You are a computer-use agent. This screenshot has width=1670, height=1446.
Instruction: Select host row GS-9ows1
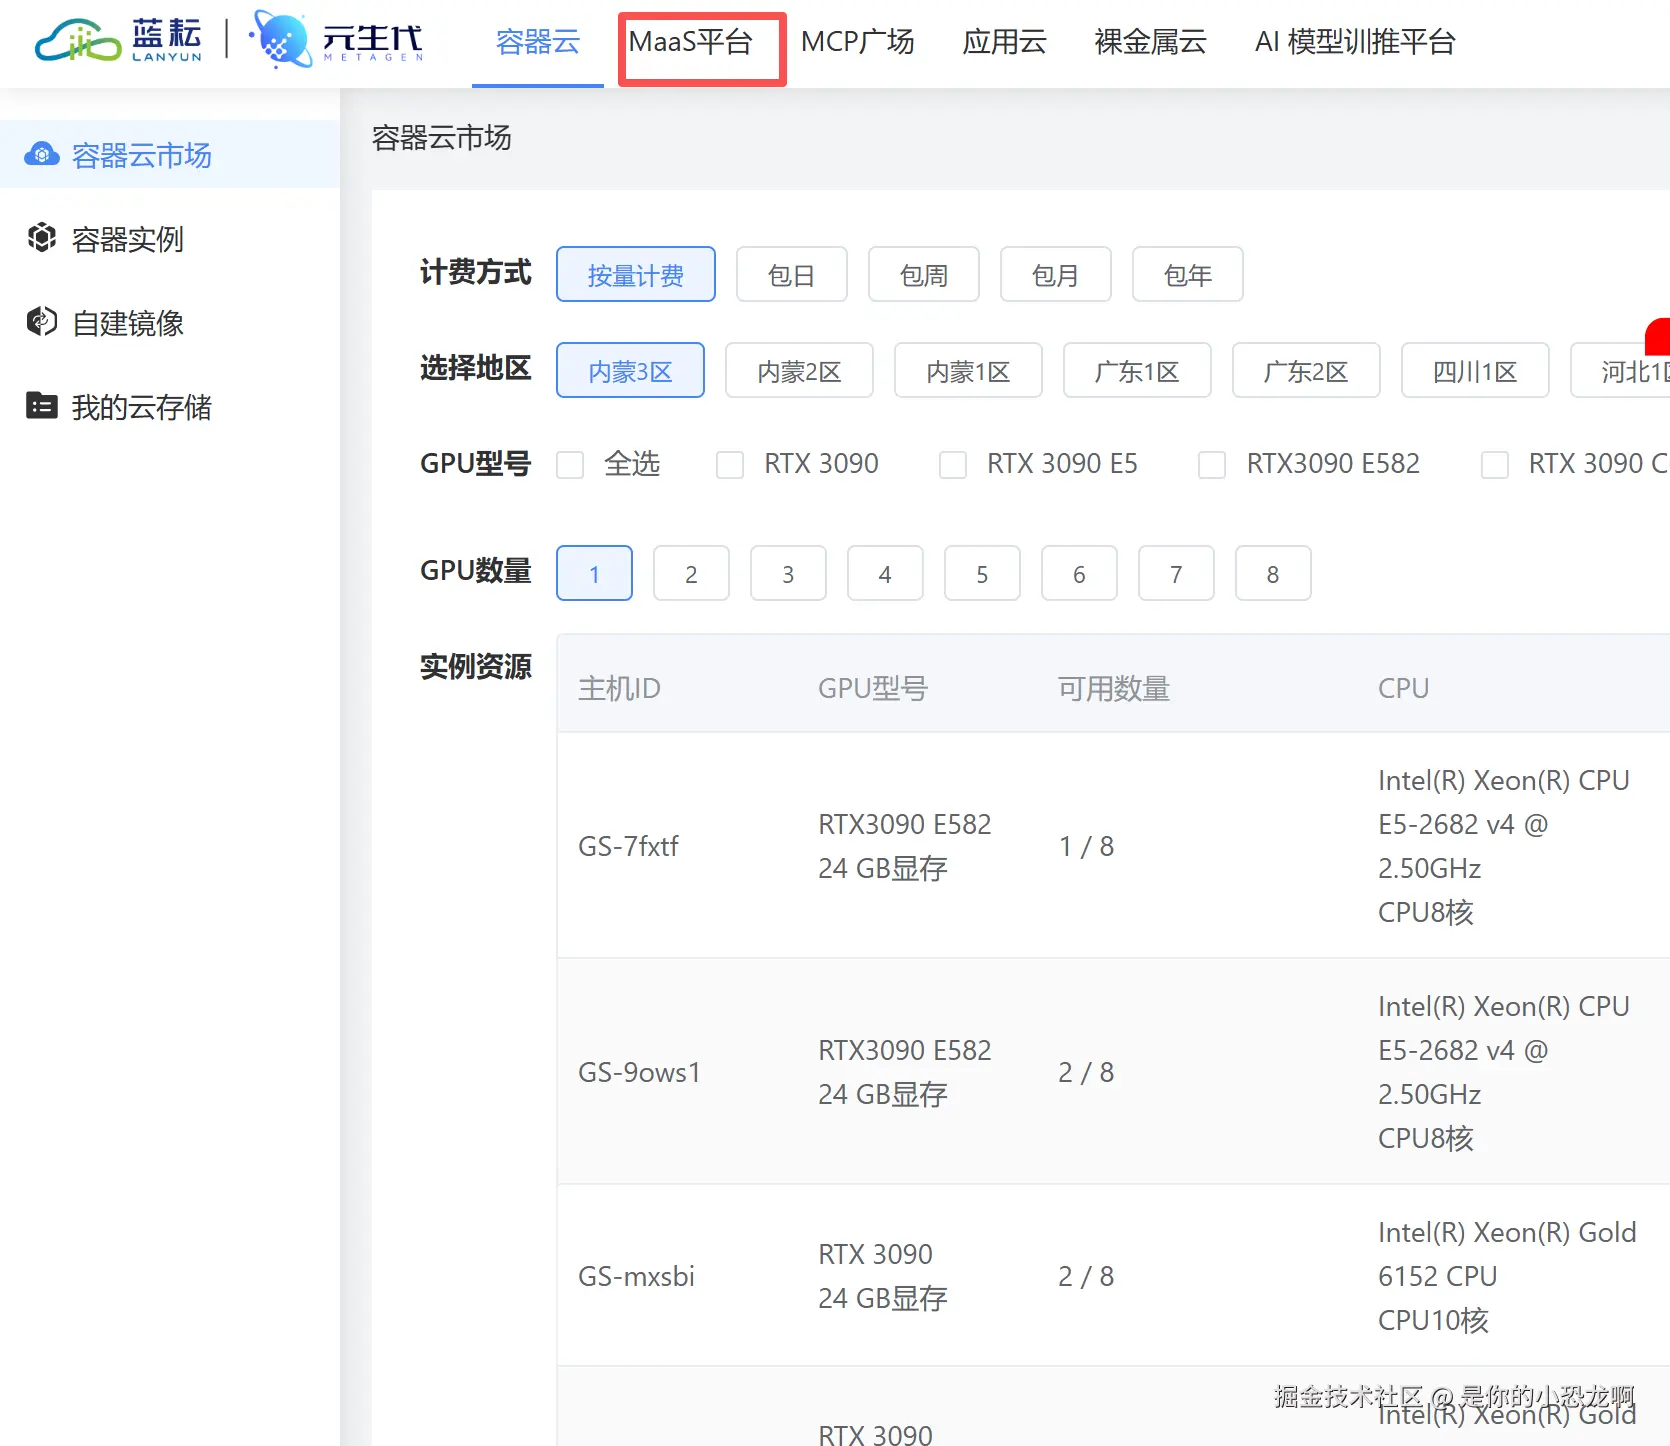click(1113, 1072)
